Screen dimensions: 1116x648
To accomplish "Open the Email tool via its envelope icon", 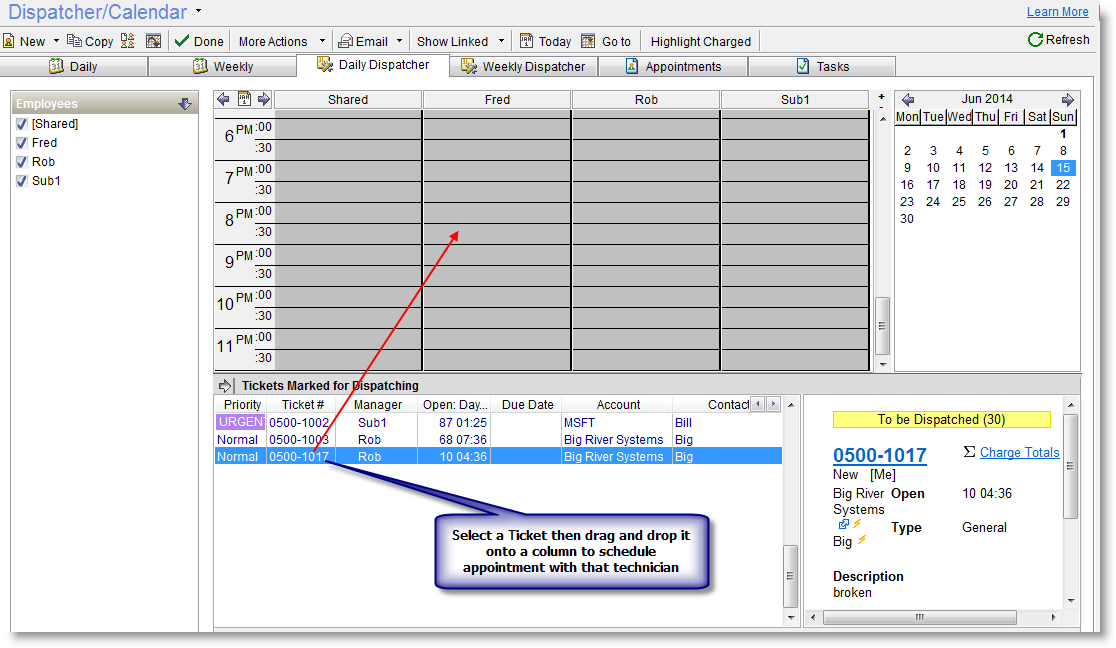I will [x=348, y=41].
